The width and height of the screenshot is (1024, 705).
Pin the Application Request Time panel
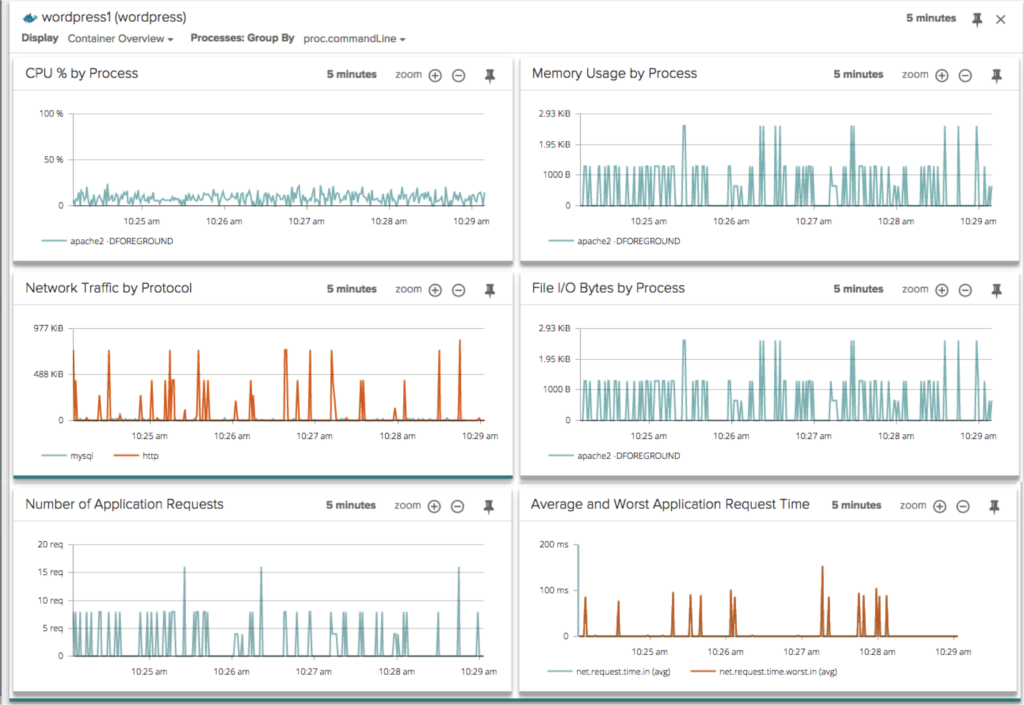coord(994,507)
